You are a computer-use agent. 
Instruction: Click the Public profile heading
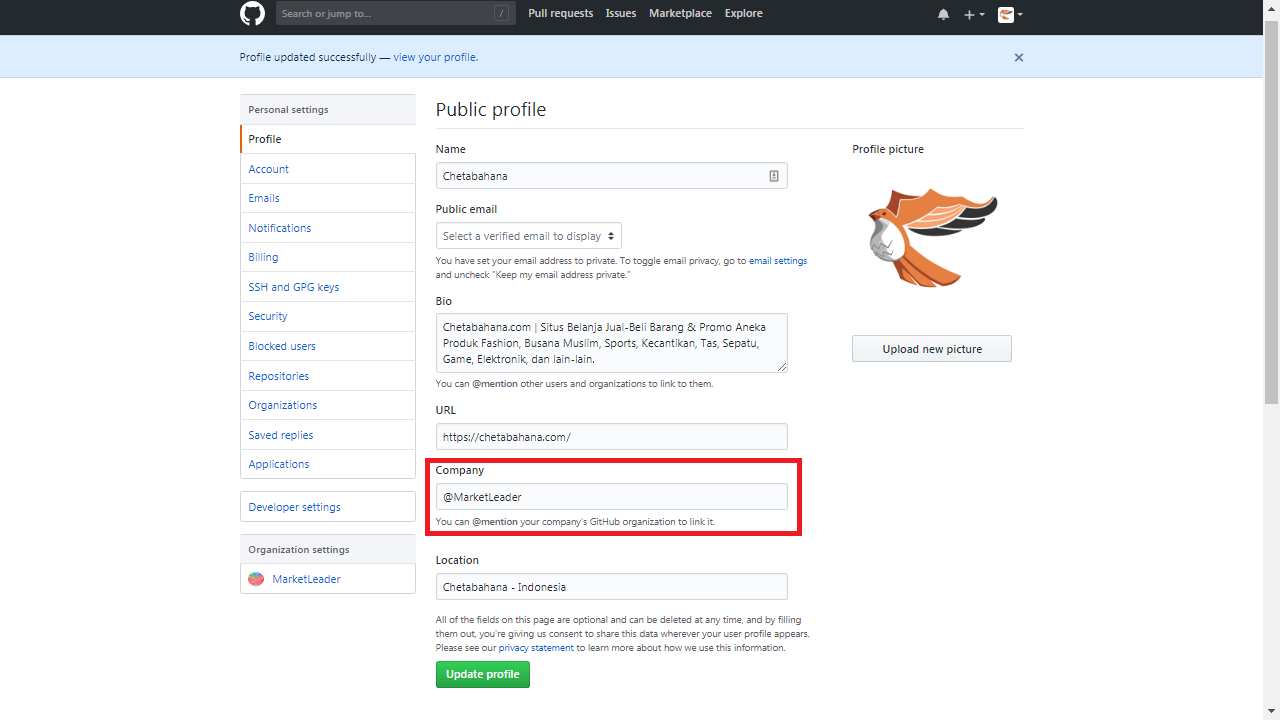[x=491, y=109]
